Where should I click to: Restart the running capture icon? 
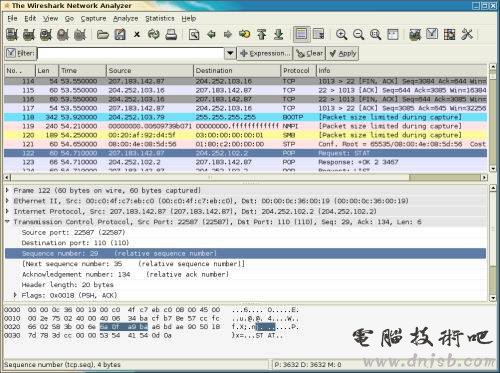coord(80,34)
